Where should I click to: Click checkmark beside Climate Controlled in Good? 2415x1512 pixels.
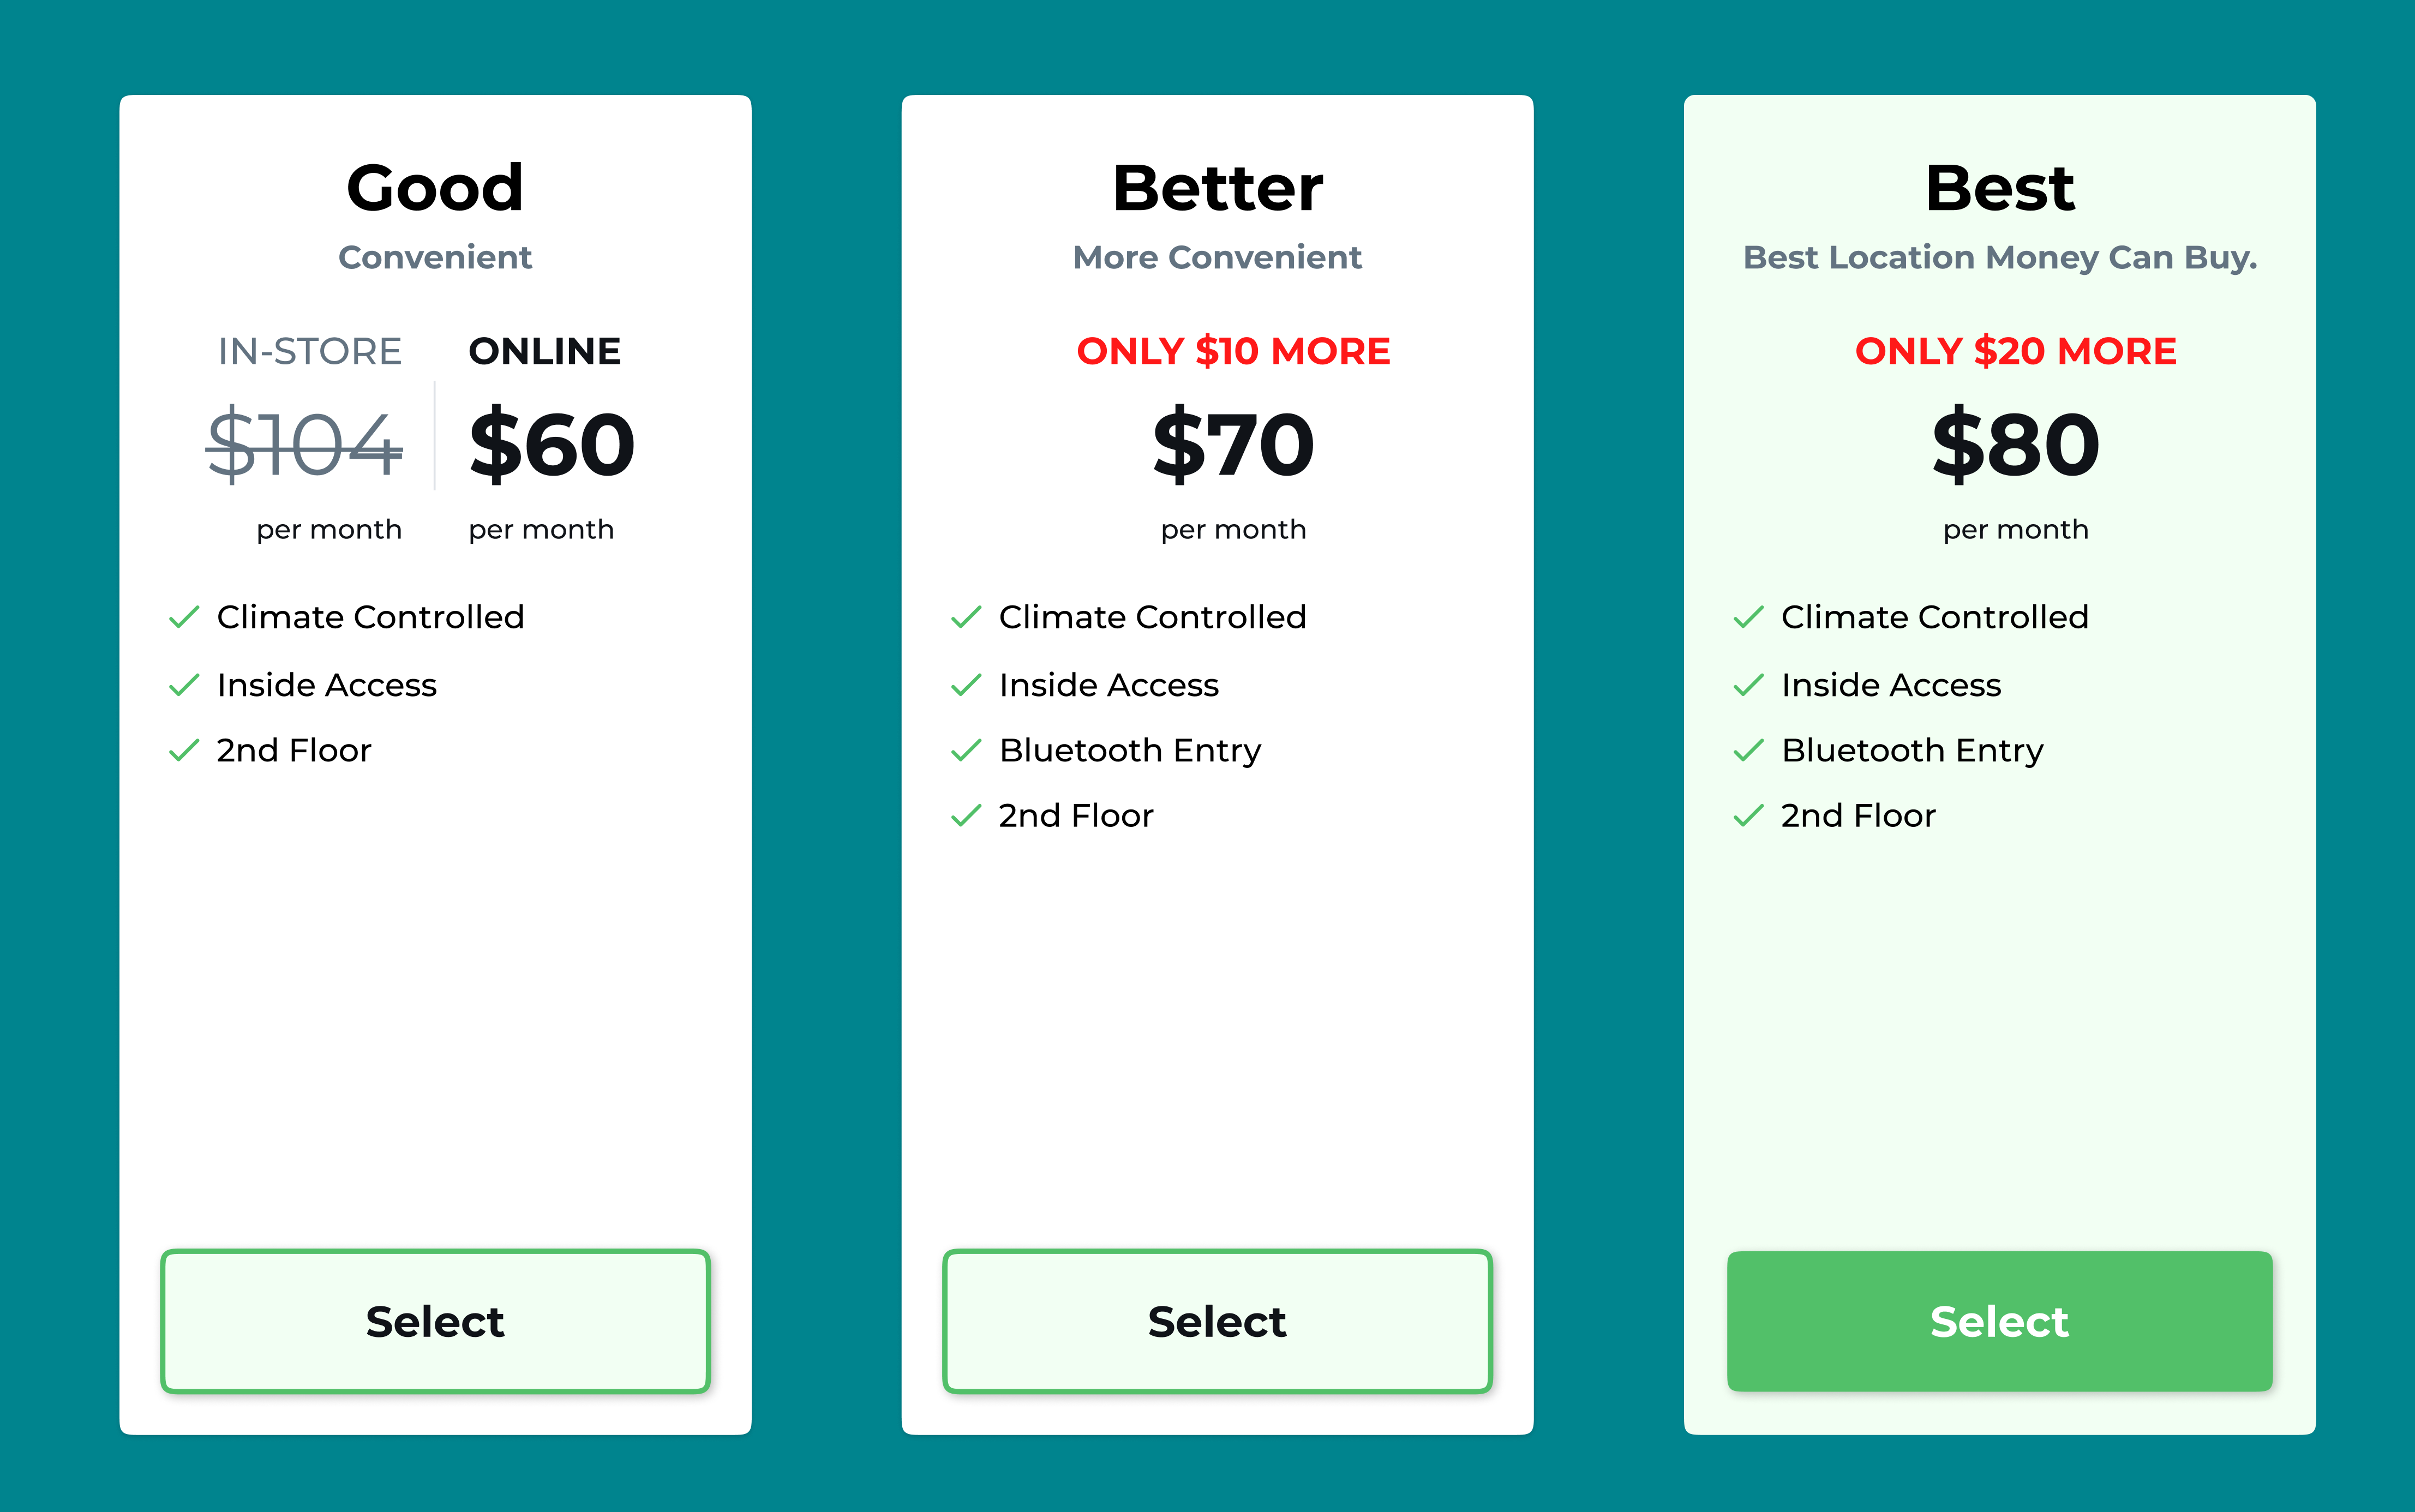pos(184,618)
